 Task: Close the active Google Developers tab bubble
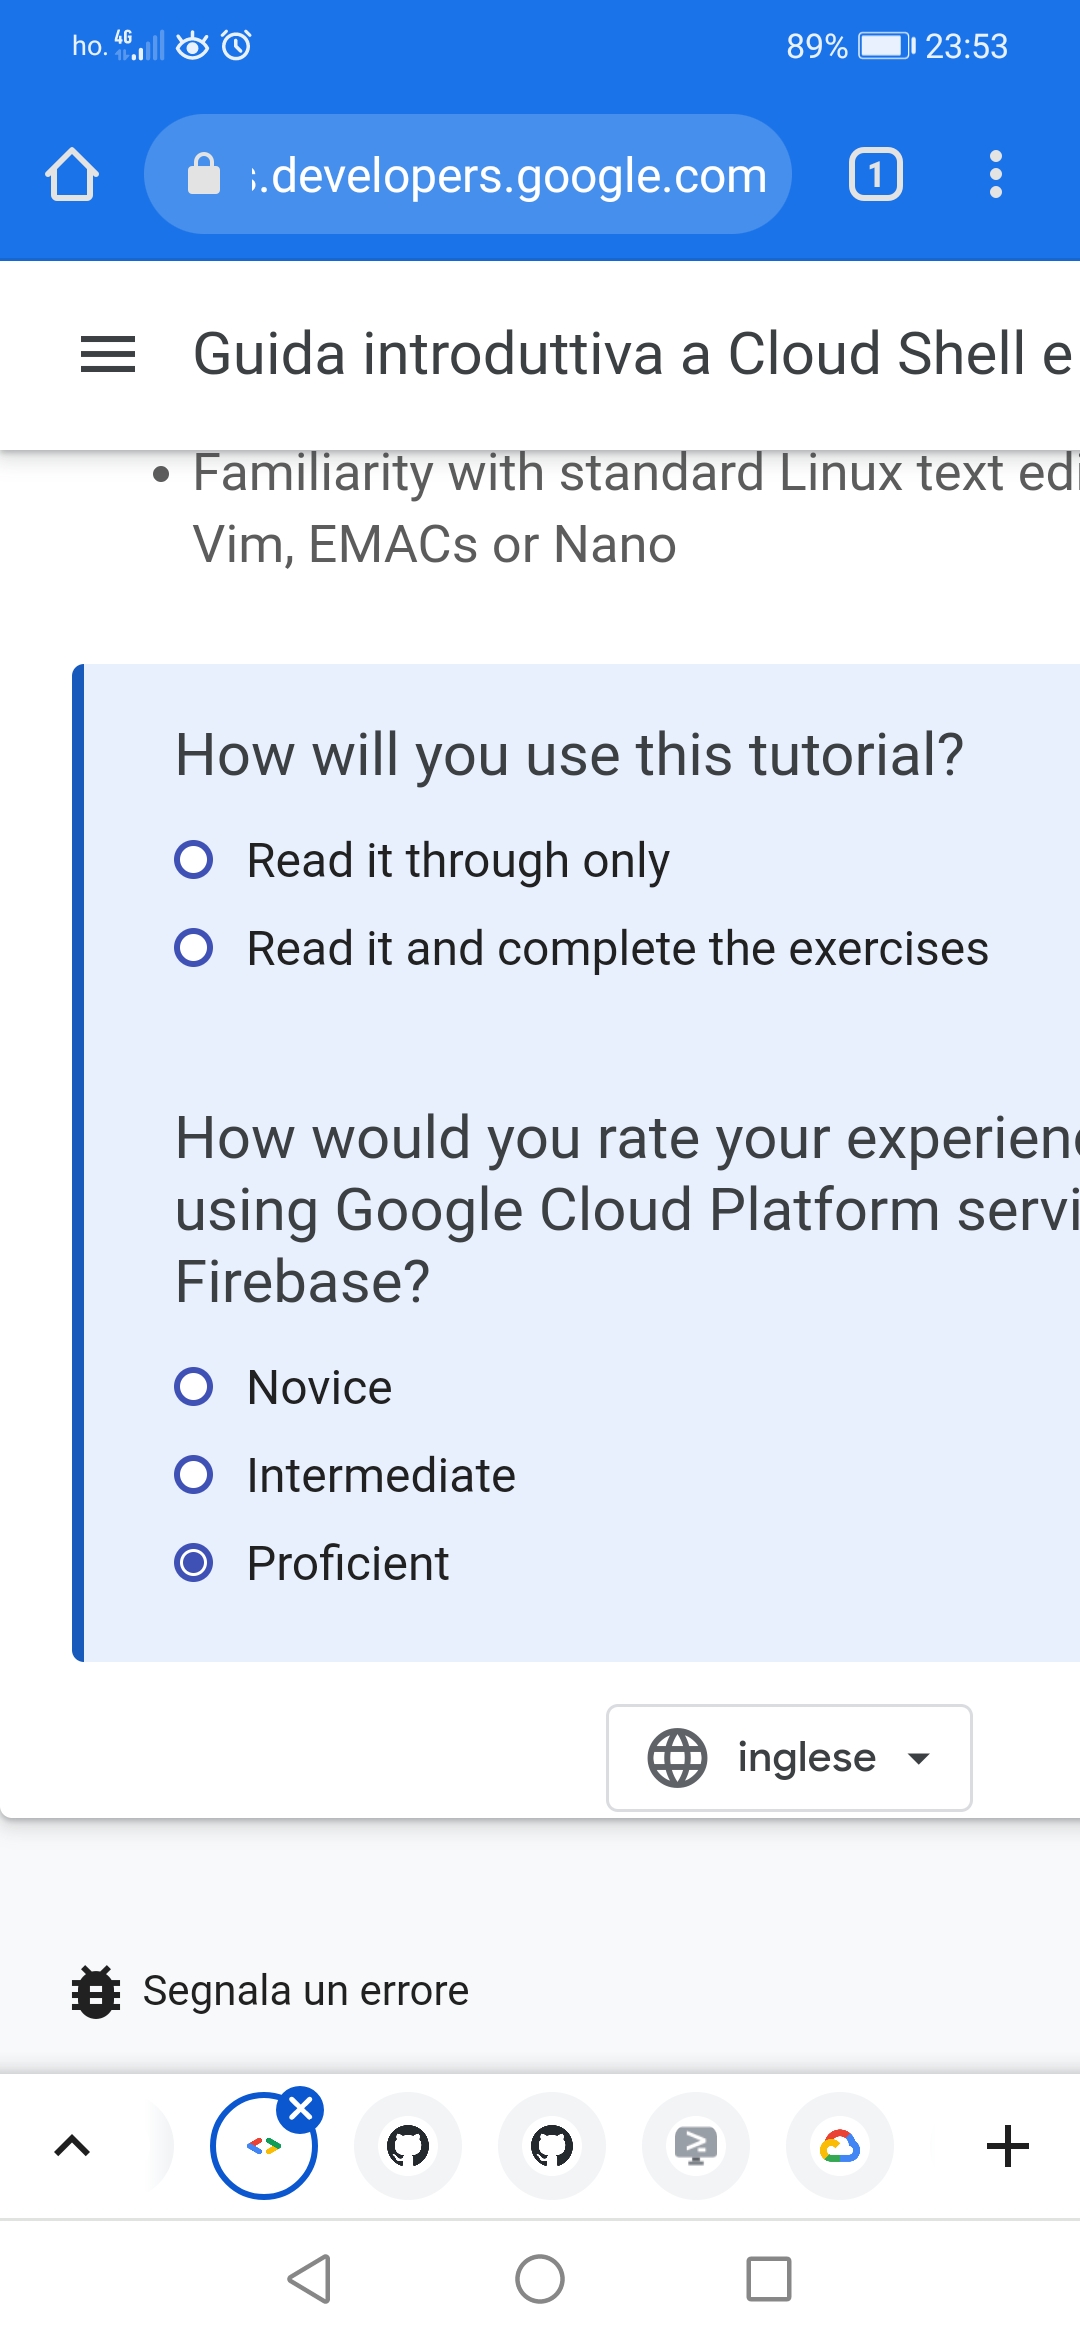tap(301, 2109)
